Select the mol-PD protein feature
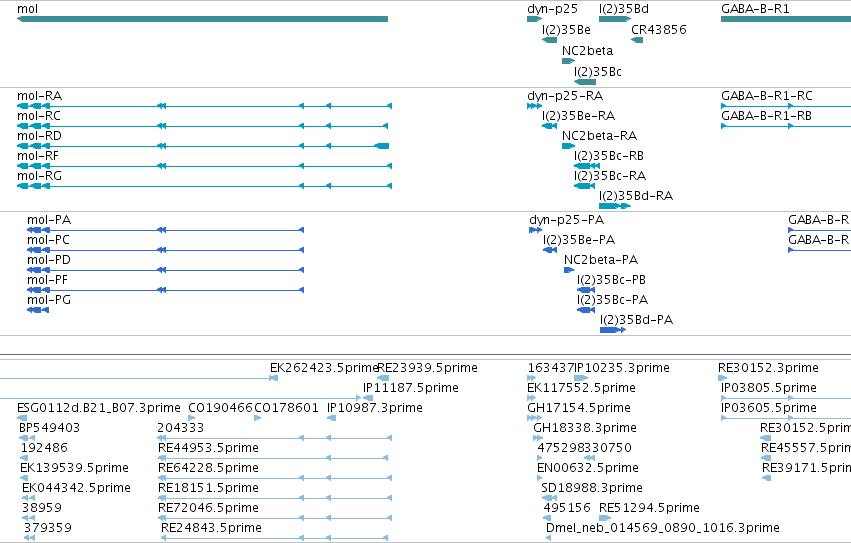 tap(166, 270)
